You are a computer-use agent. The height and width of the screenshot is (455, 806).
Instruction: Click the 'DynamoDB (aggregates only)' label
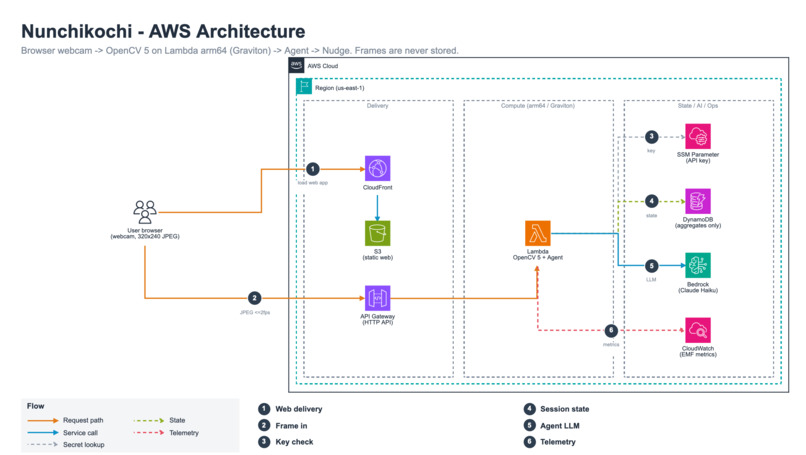tap(698, 222)
